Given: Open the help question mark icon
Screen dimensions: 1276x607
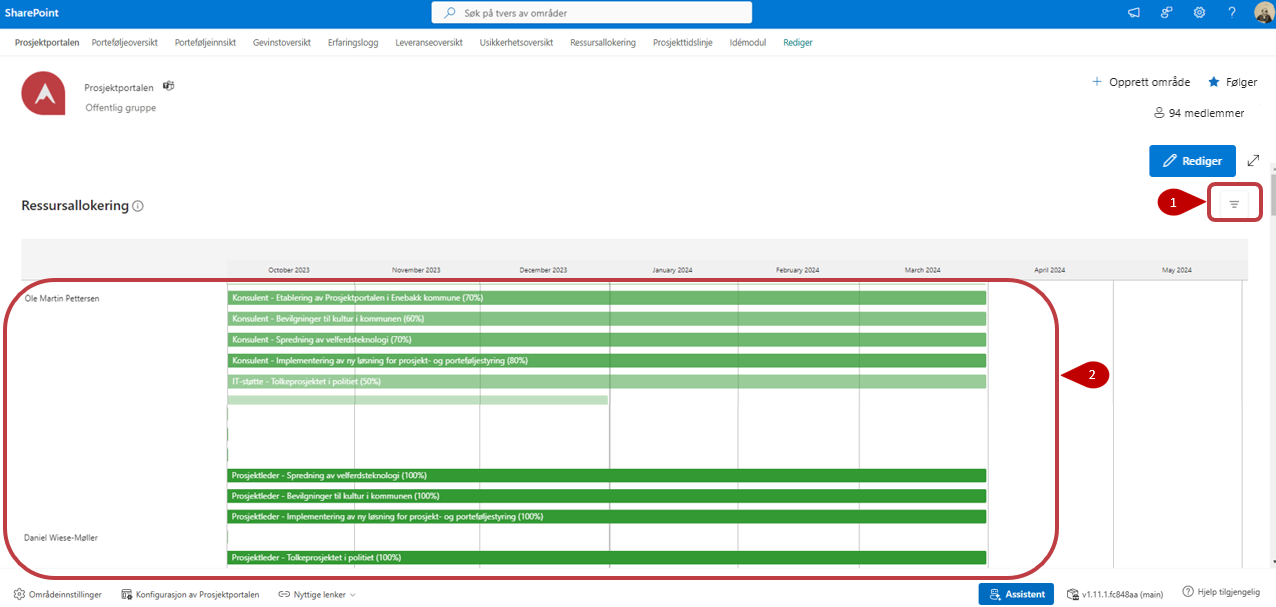Looking at the screenshot, I should point(1232,13).
